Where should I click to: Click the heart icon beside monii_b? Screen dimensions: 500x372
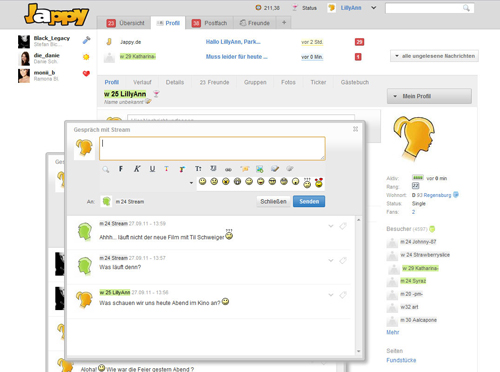(x=86, y=73)
